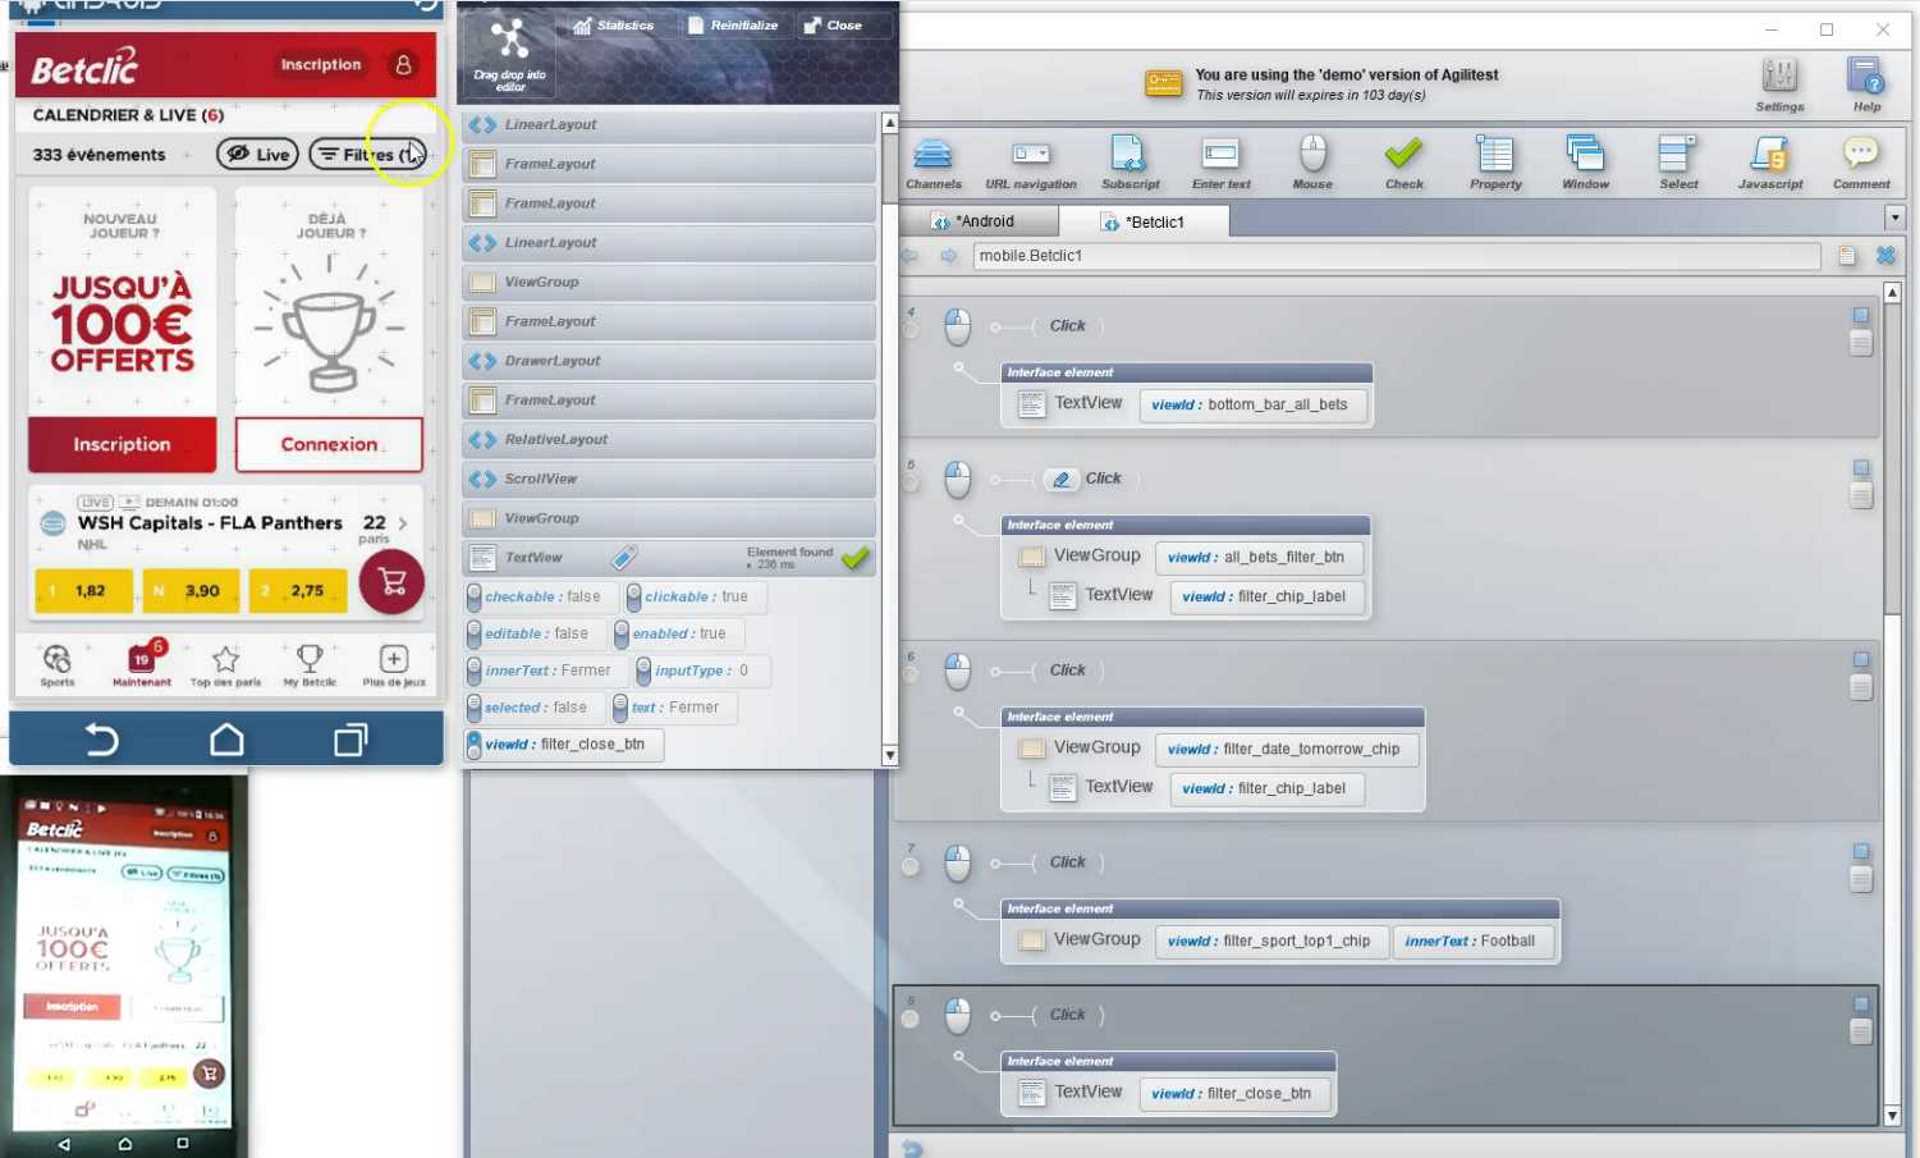1920x1158 pixels.
Task: Select the RelativeLayout tree node
Action: coord(669,440)
